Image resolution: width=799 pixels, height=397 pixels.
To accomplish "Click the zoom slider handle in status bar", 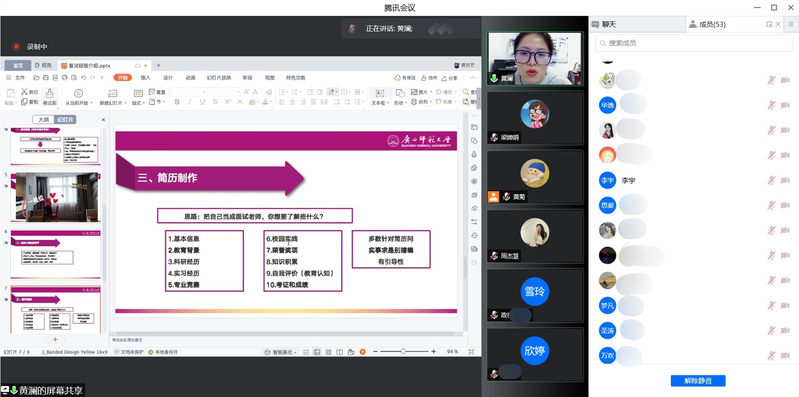I will [403, 352].
